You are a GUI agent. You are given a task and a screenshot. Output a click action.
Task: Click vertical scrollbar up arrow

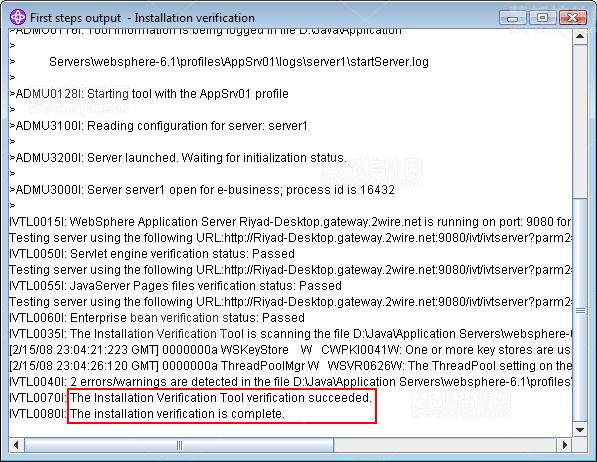(x=580, y=37)
